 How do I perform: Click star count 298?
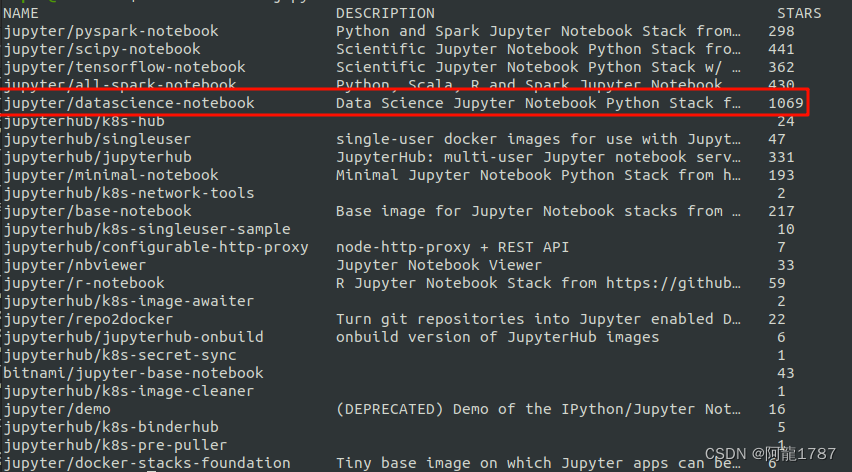781,32
